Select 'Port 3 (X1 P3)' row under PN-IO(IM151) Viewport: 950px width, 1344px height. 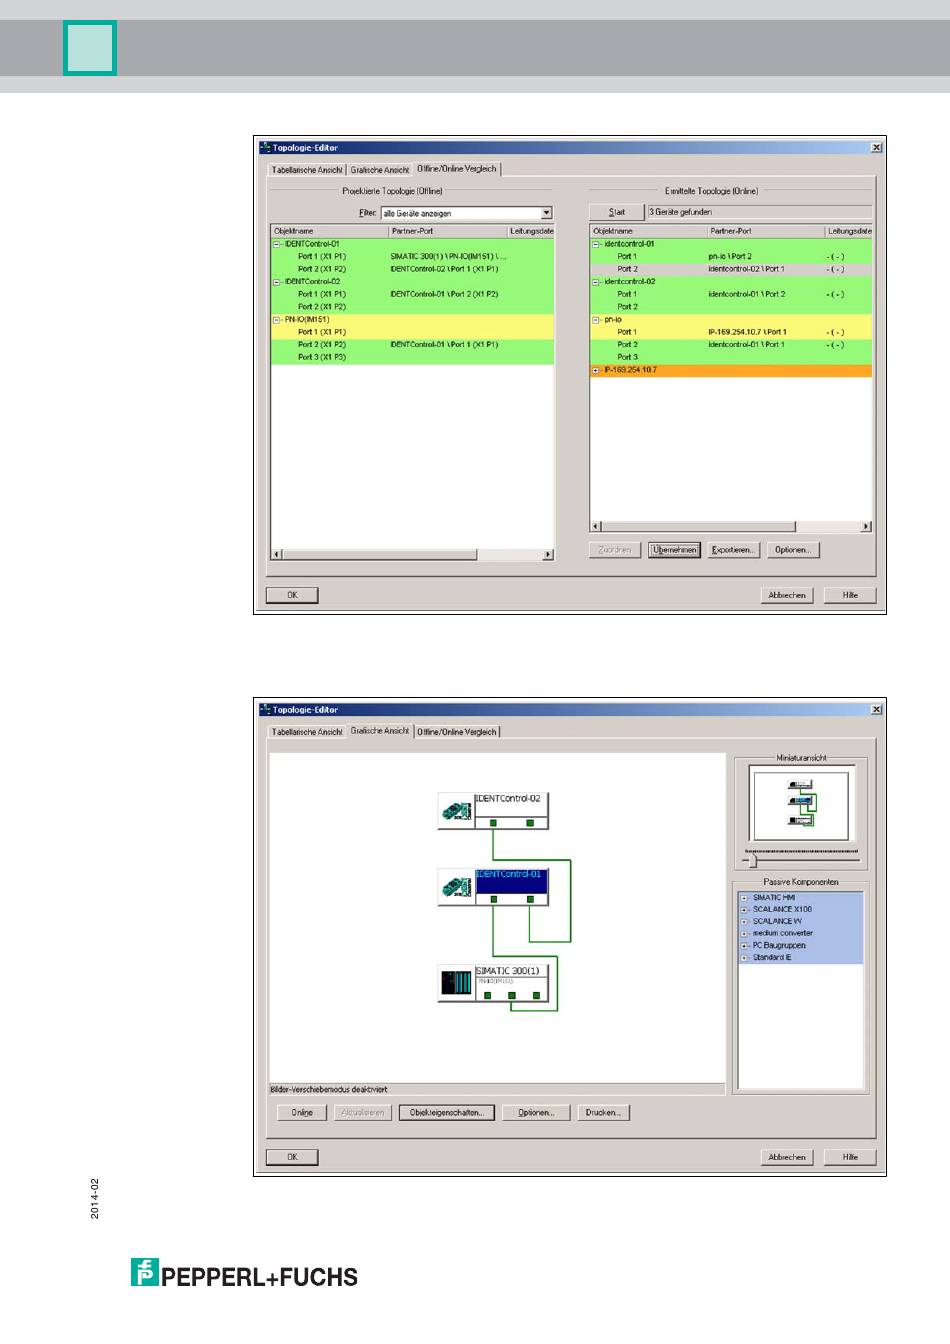click(412, 357)
